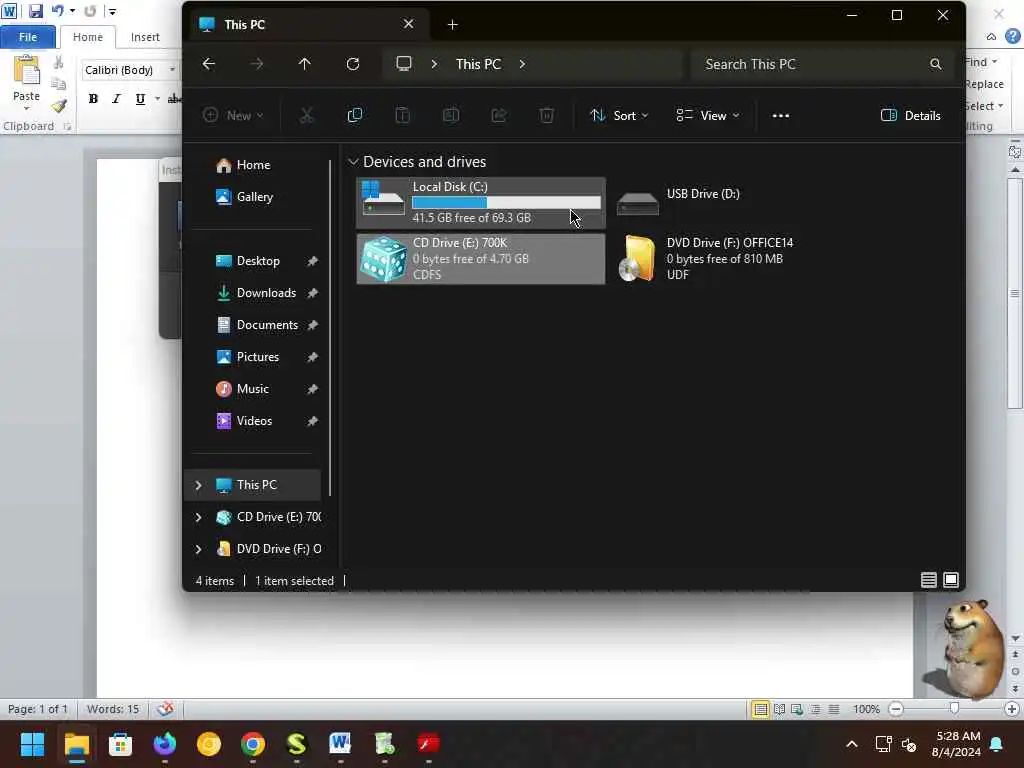1024x768 pixels.
Task: Toggle Italic formatting in Word
Action: point(116,99)
